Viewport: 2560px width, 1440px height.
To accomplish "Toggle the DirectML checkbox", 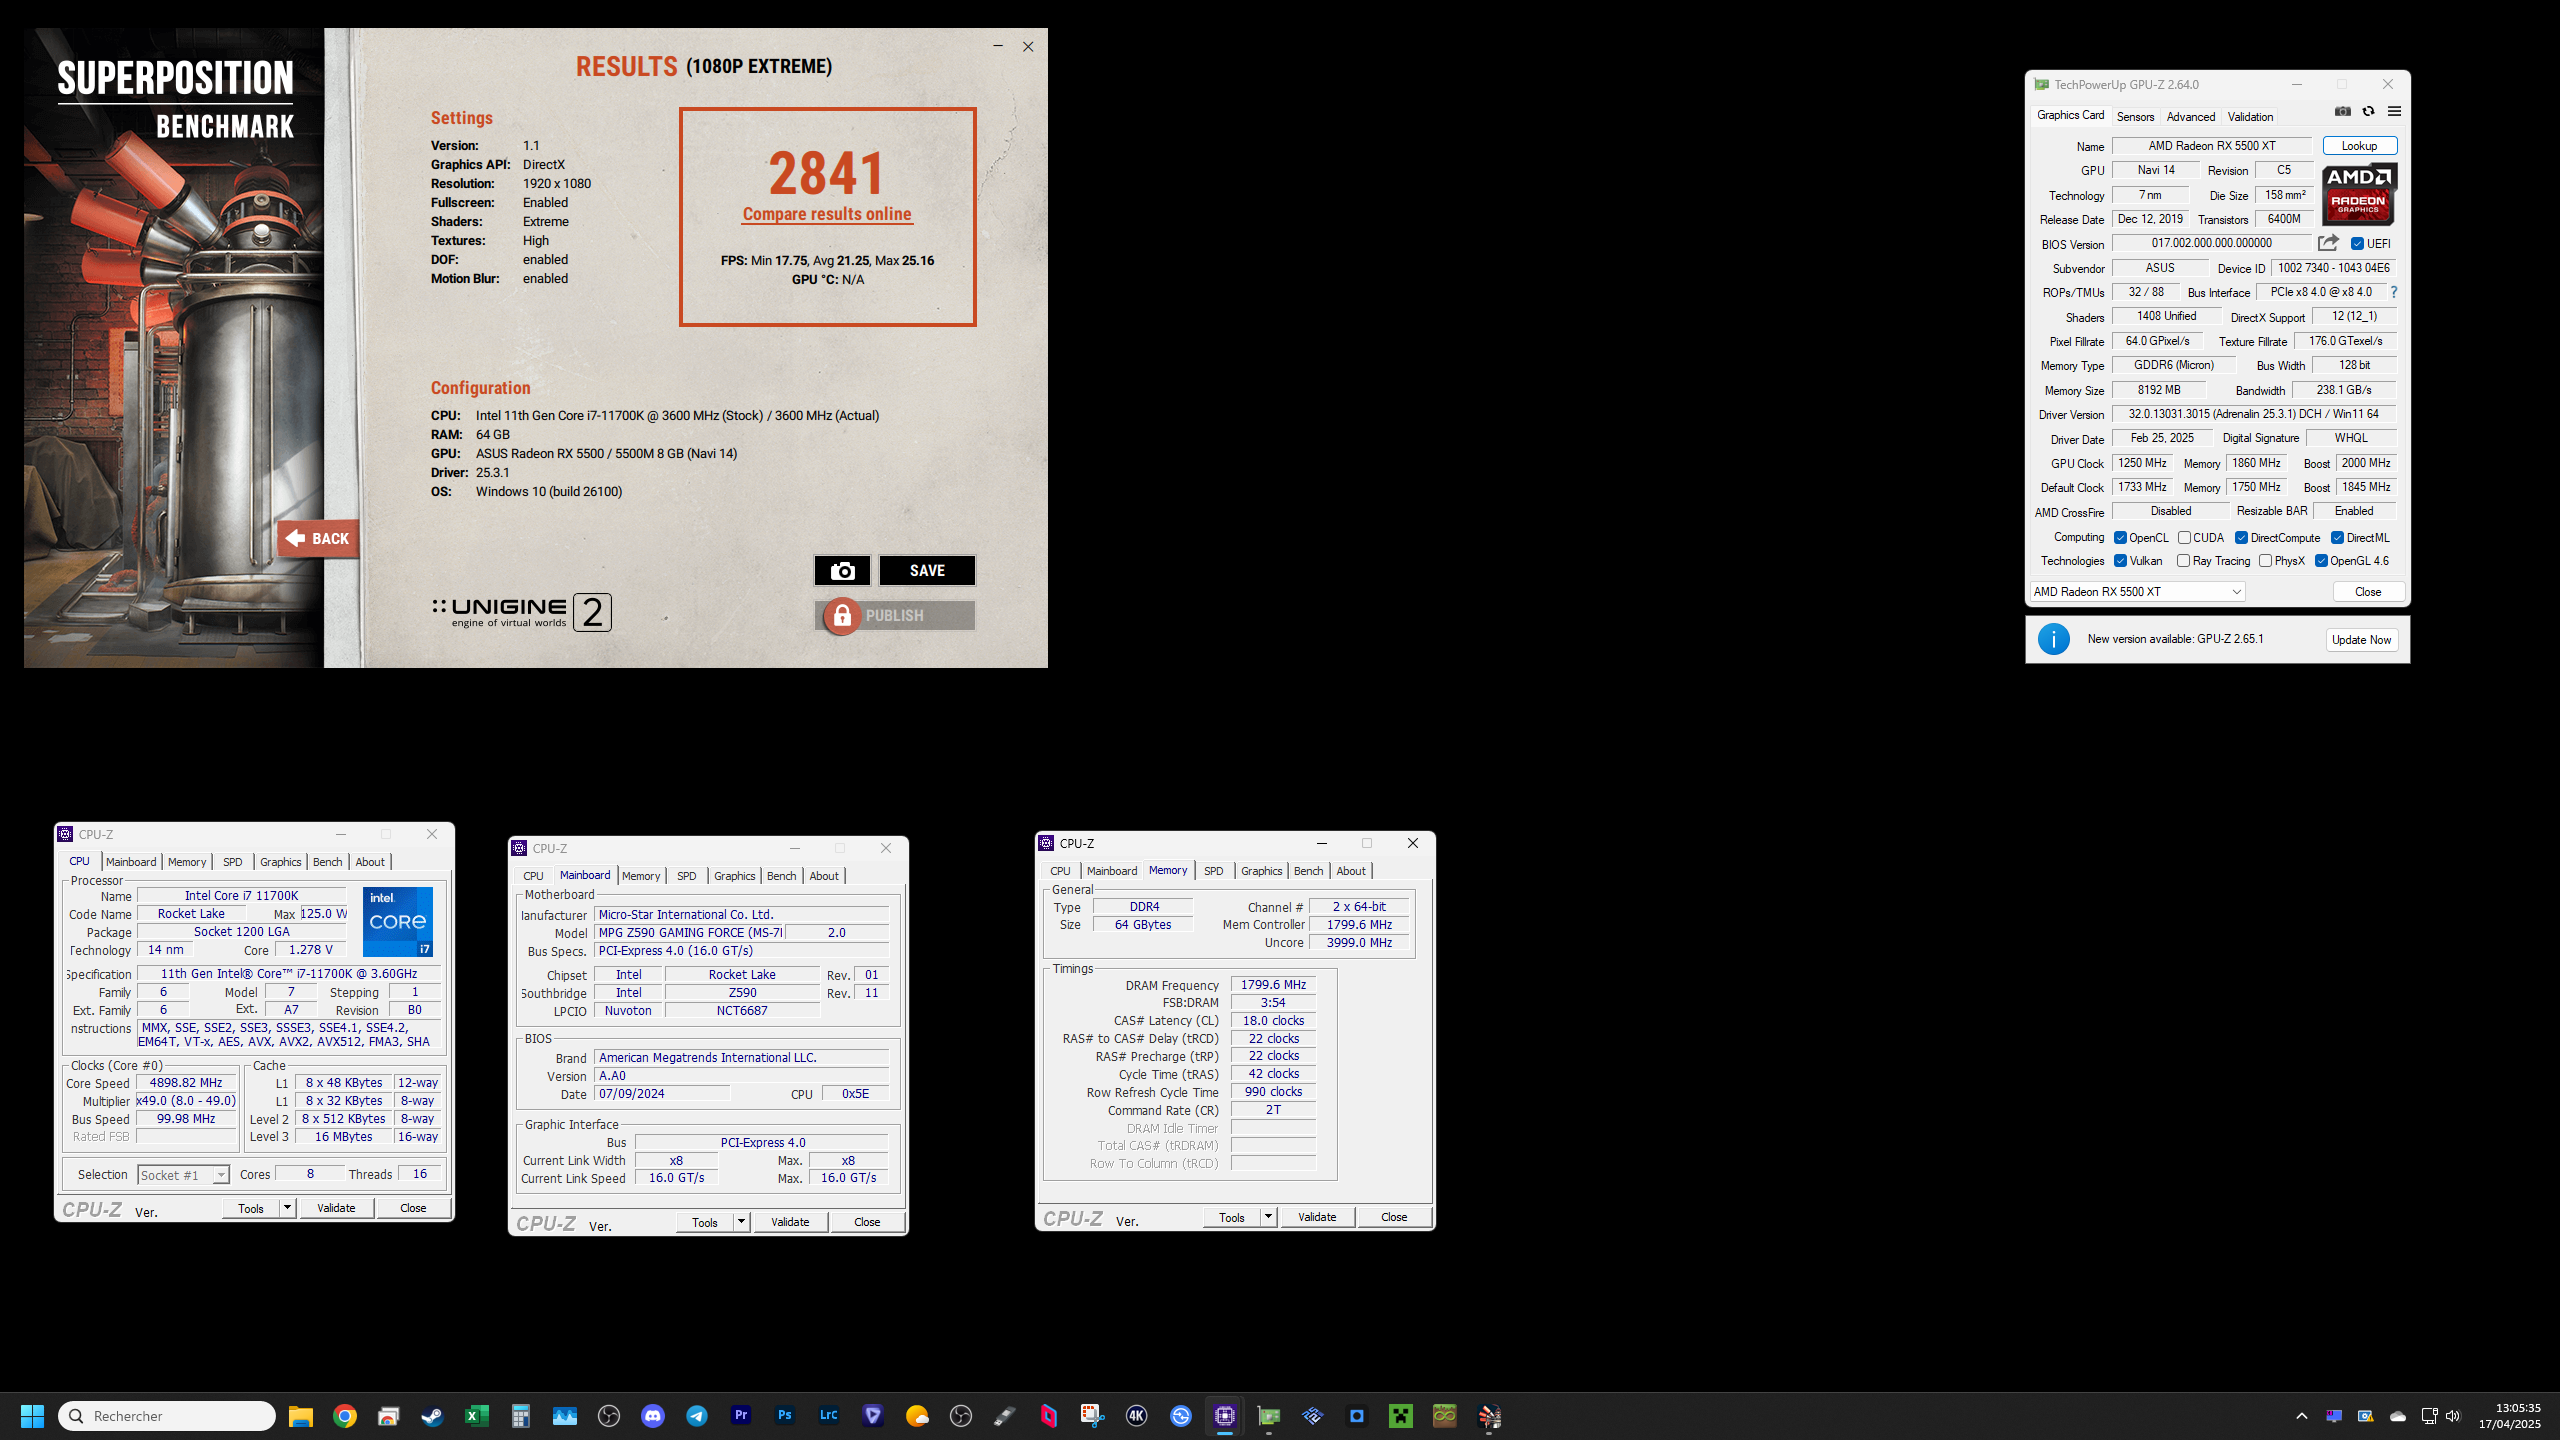I will 2337,538.
